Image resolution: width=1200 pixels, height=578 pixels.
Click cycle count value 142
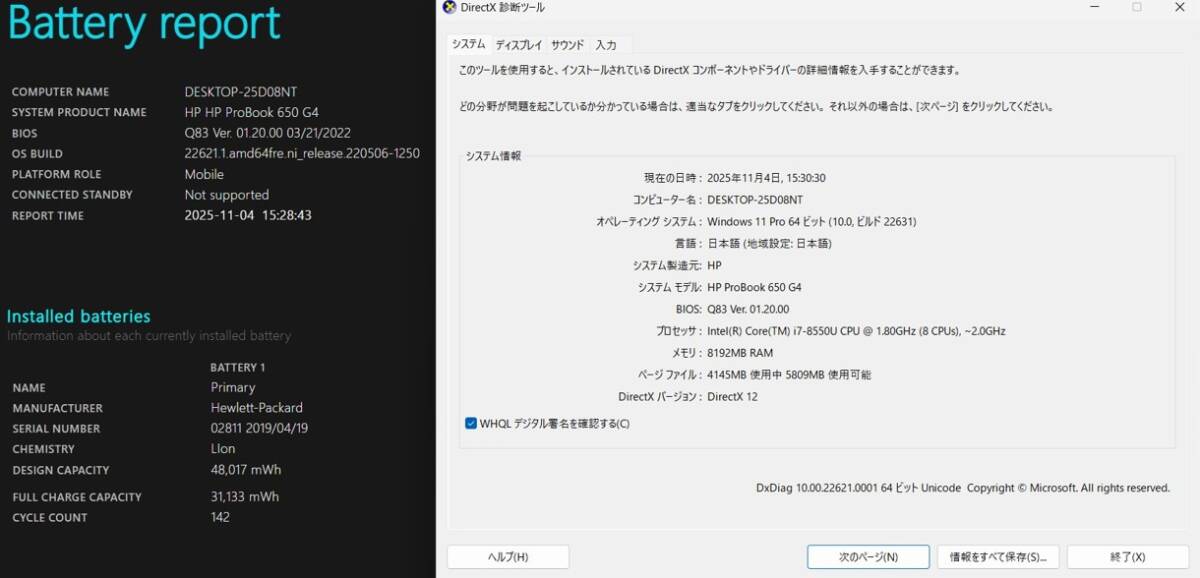point(220,517)
